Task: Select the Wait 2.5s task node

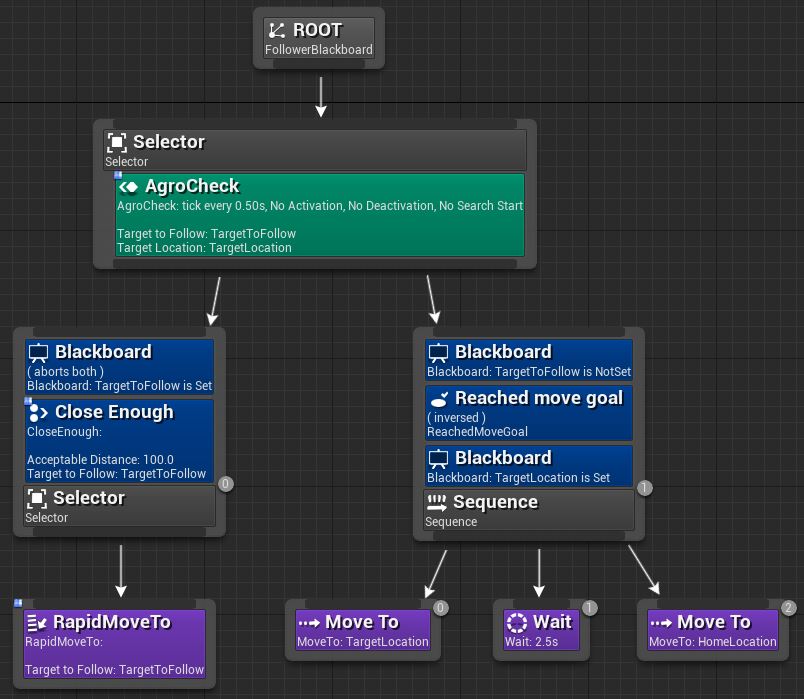Action: tap(541, 630)
